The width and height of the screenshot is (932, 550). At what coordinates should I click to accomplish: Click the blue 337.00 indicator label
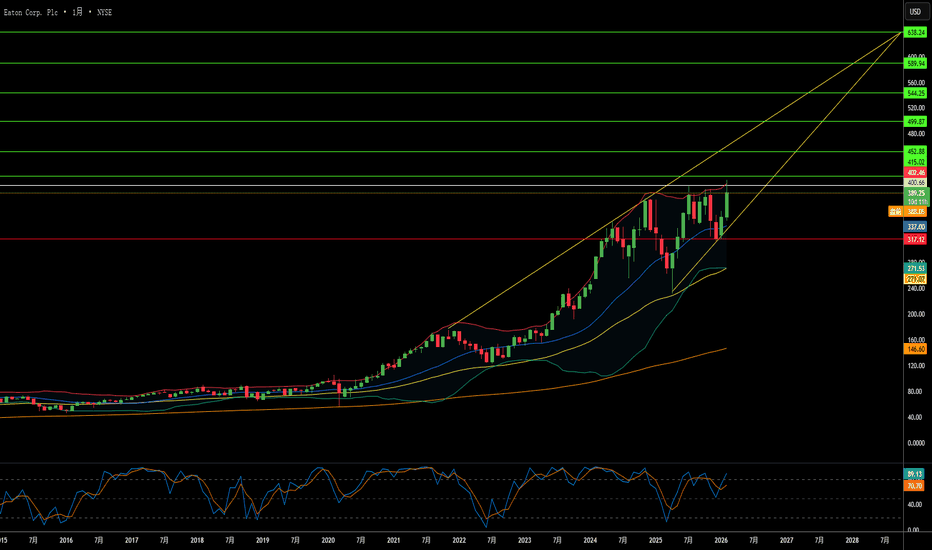(915, 227)
